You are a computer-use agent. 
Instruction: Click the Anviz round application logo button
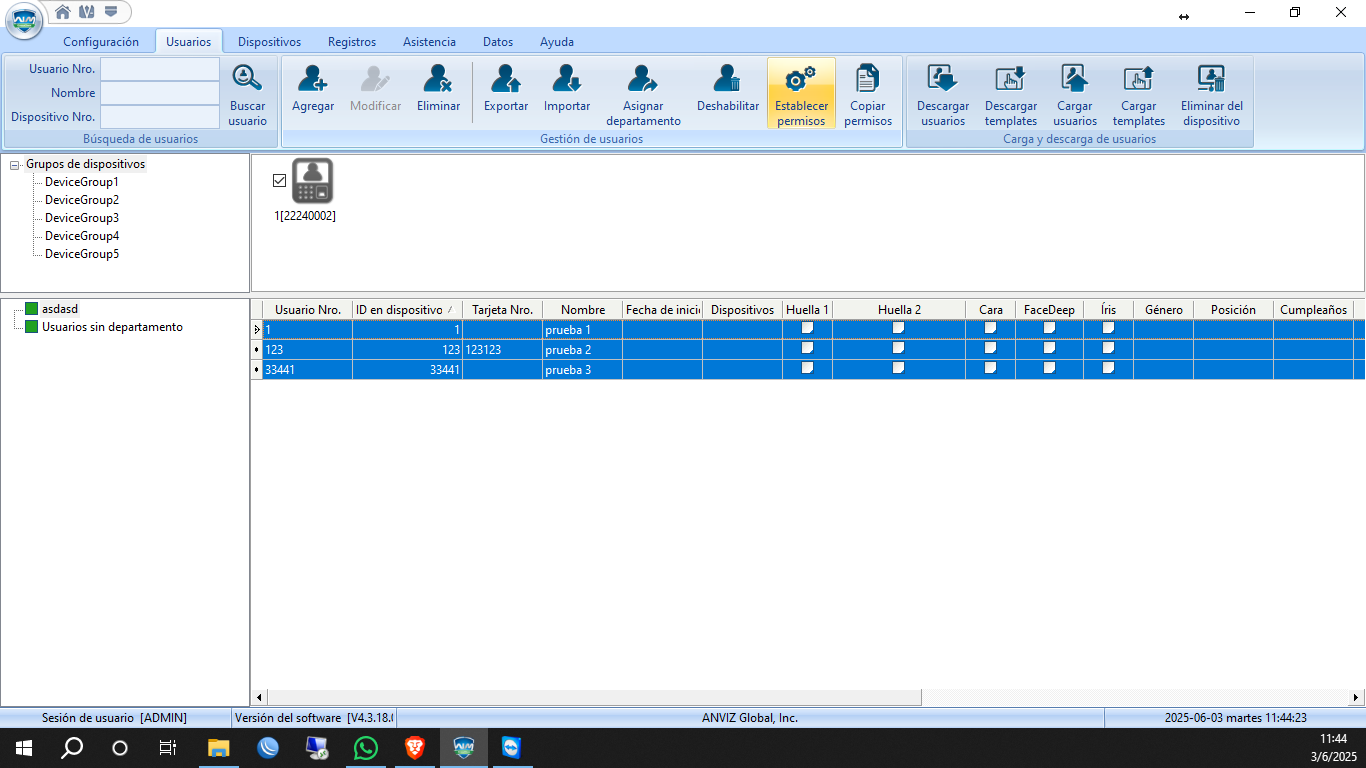(x=24, y=21)
